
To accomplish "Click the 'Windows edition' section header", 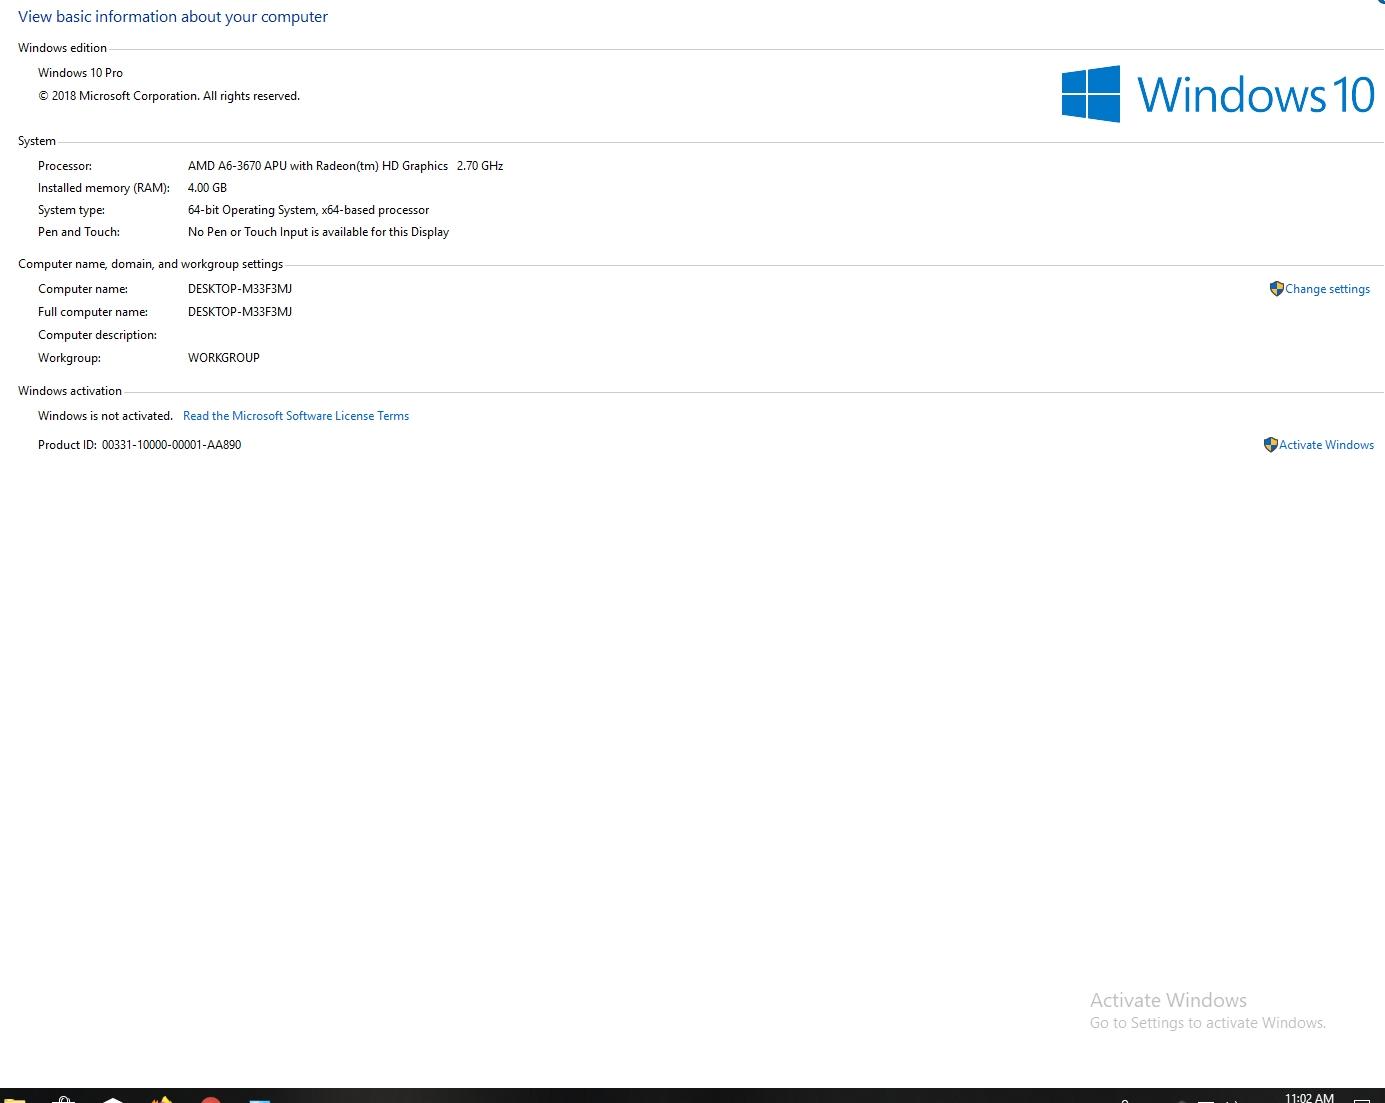I will coord(62,48).
